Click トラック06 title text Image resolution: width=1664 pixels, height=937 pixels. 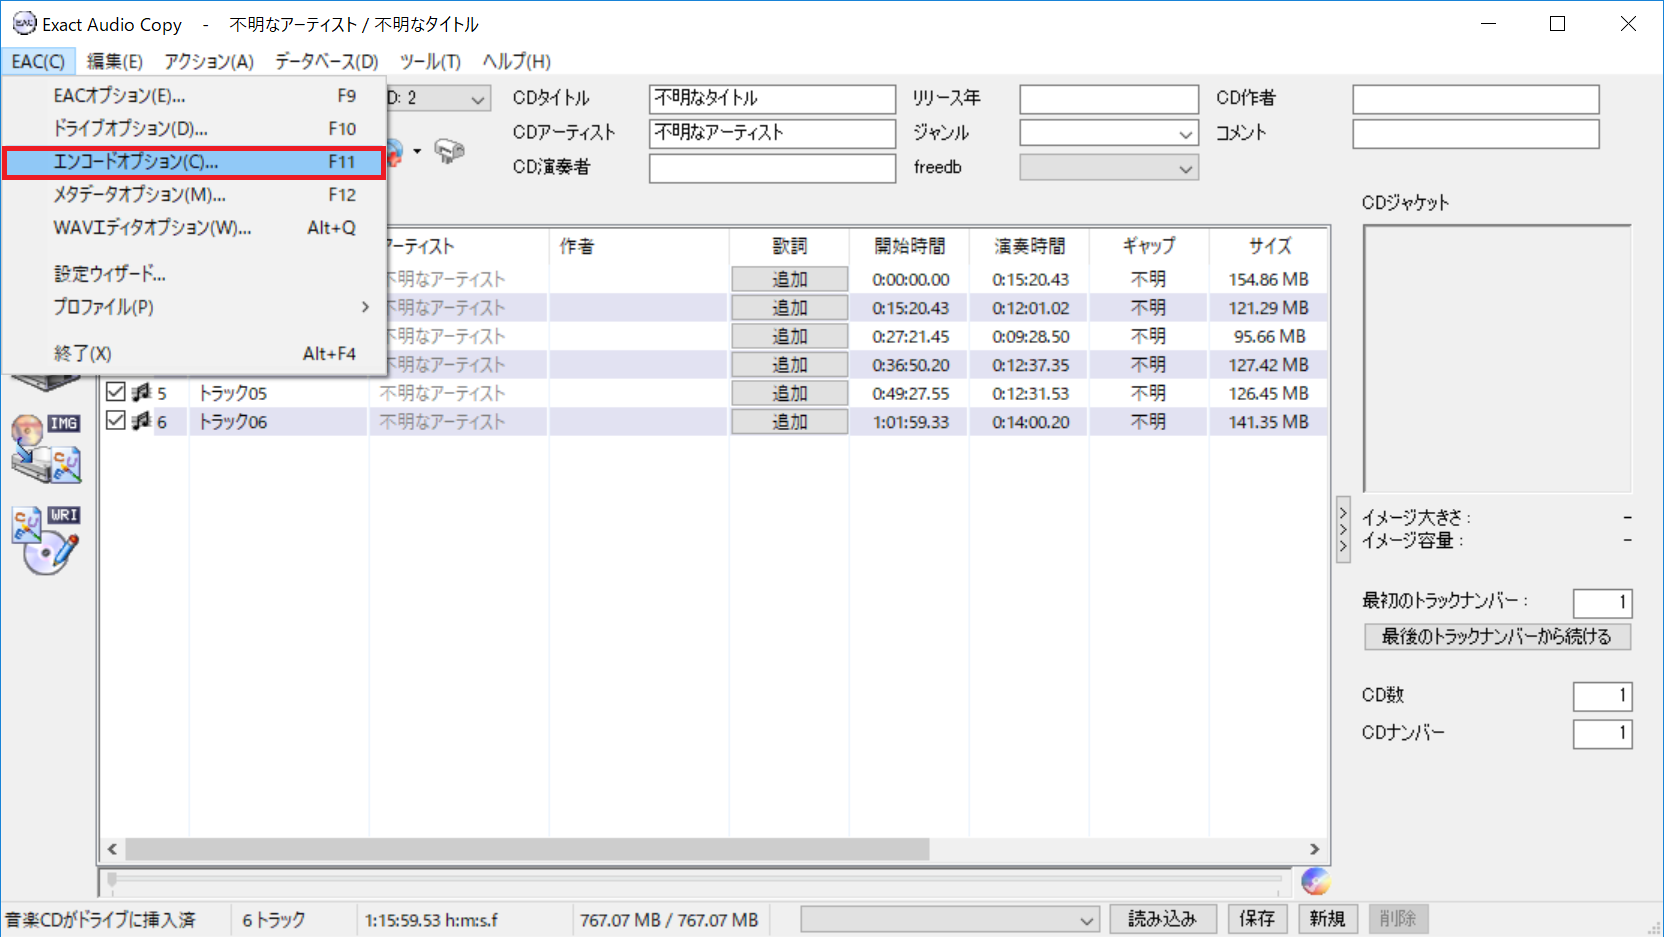point(233,422)
